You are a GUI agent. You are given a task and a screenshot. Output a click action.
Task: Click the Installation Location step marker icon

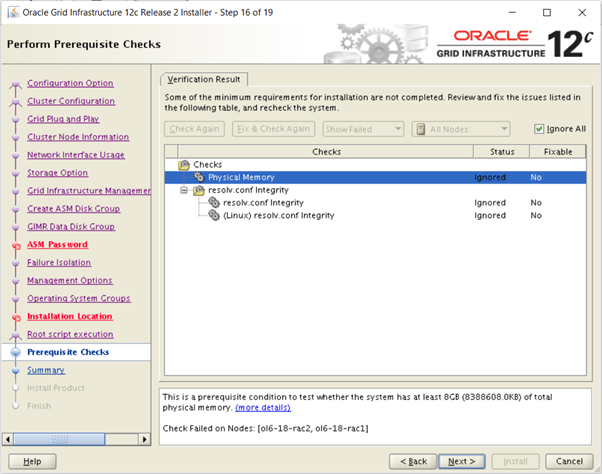[15, 318]
